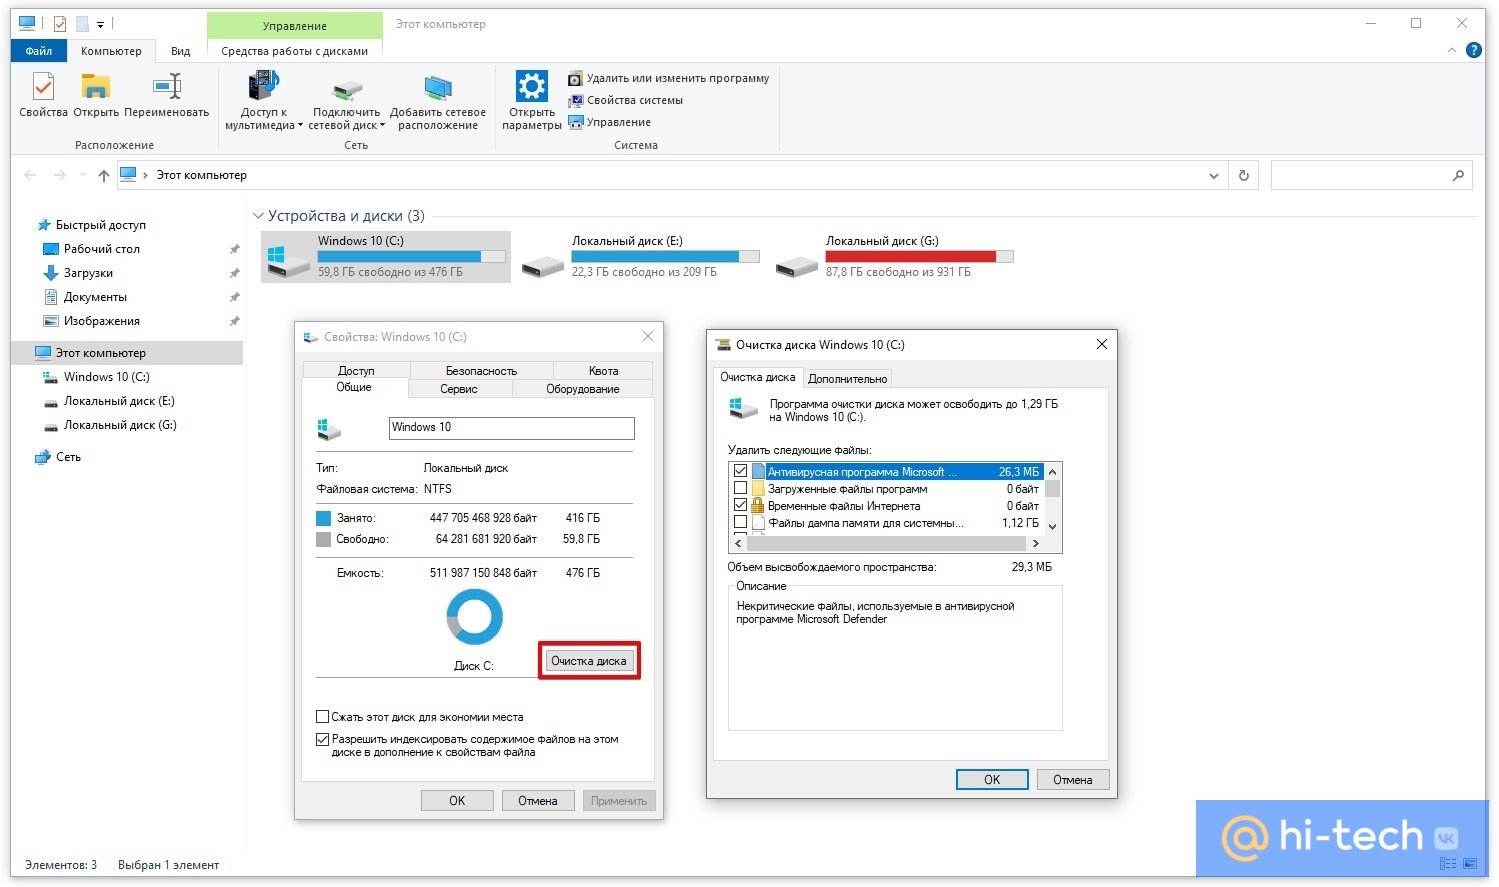Click the Forward navigation arrow
This screenshot has width=1499, height=887.
coord(60,175)
